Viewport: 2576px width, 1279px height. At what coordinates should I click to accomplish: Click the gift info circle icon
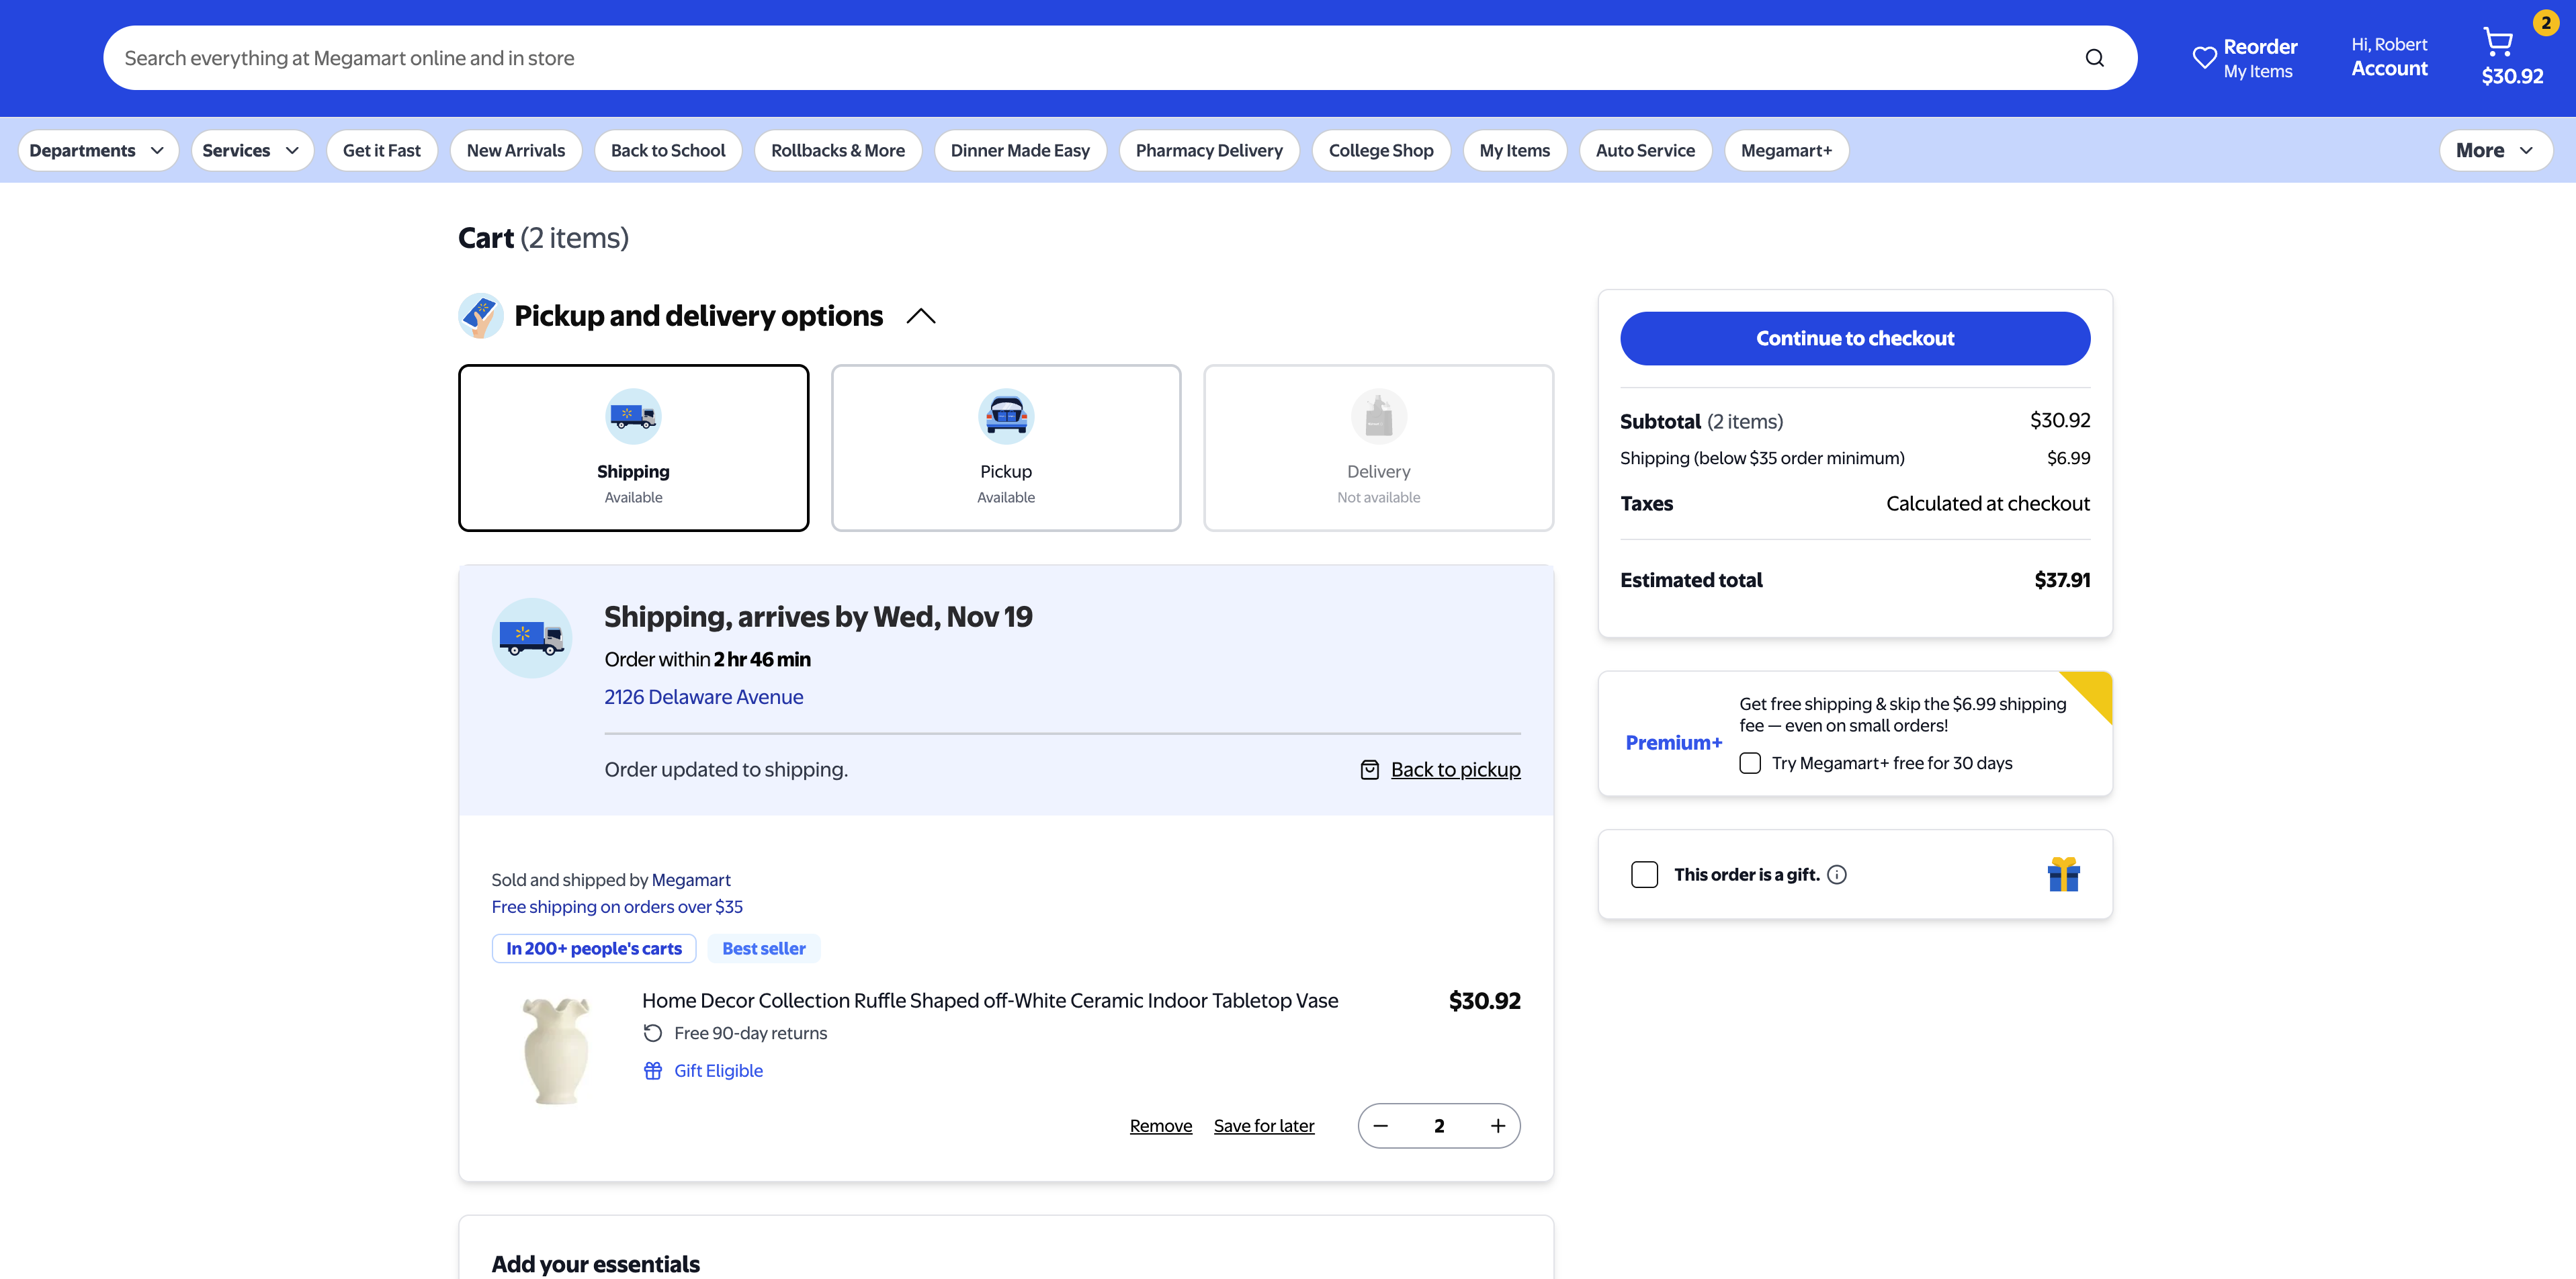pos(1837,875)
